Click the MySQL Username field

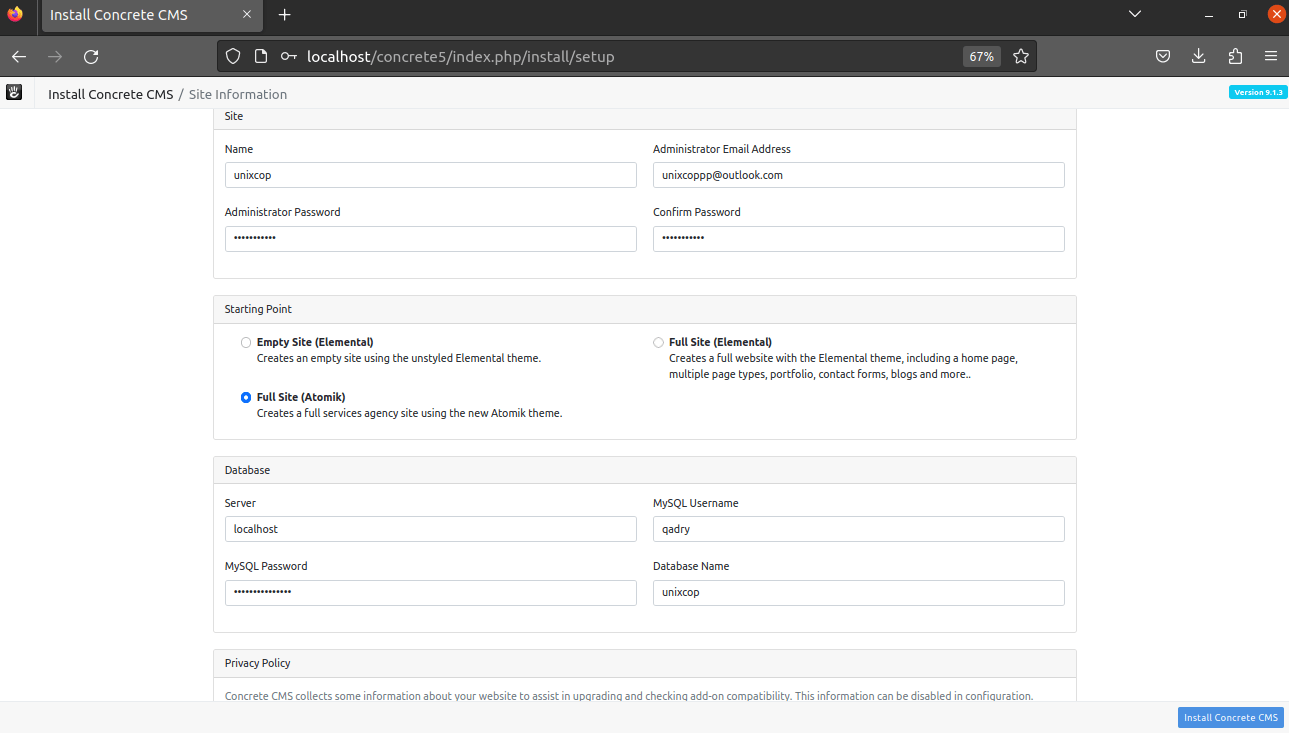pos(858,529)
